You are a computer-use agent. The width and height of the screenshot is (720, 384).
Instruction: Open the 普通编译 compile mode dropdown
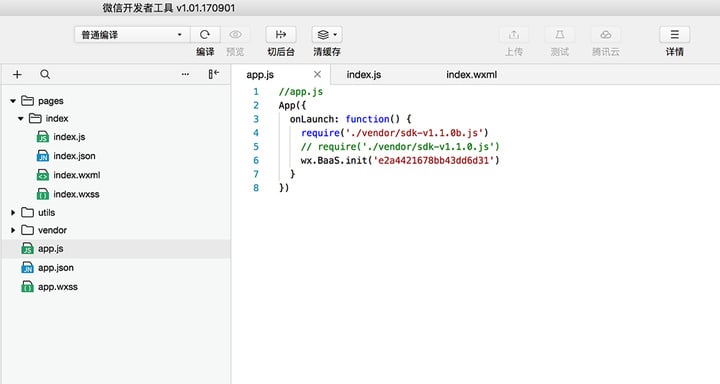[x=132, y=34]
